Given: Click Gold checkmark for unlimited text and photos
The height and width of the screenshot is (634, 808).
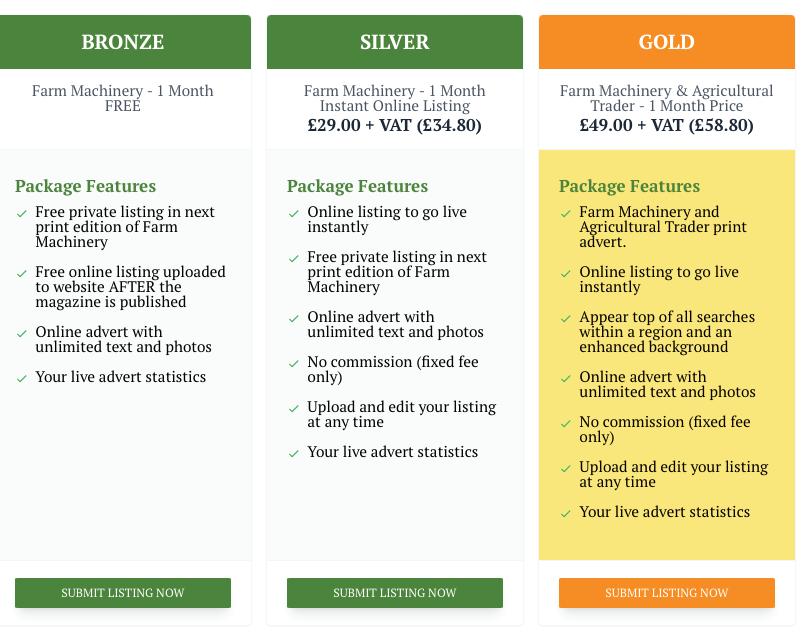Looking at the screenshot, I should [x=566, y=378].
